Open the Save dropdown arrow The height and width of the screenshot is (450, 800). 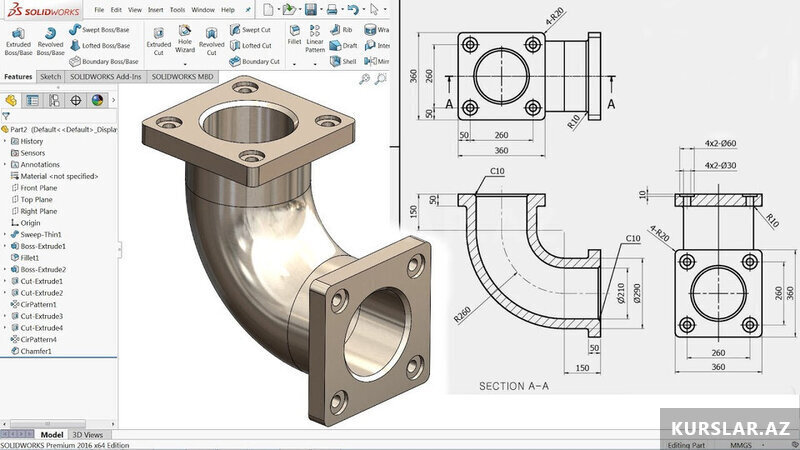pyautogui.click(x=321, y=9)
